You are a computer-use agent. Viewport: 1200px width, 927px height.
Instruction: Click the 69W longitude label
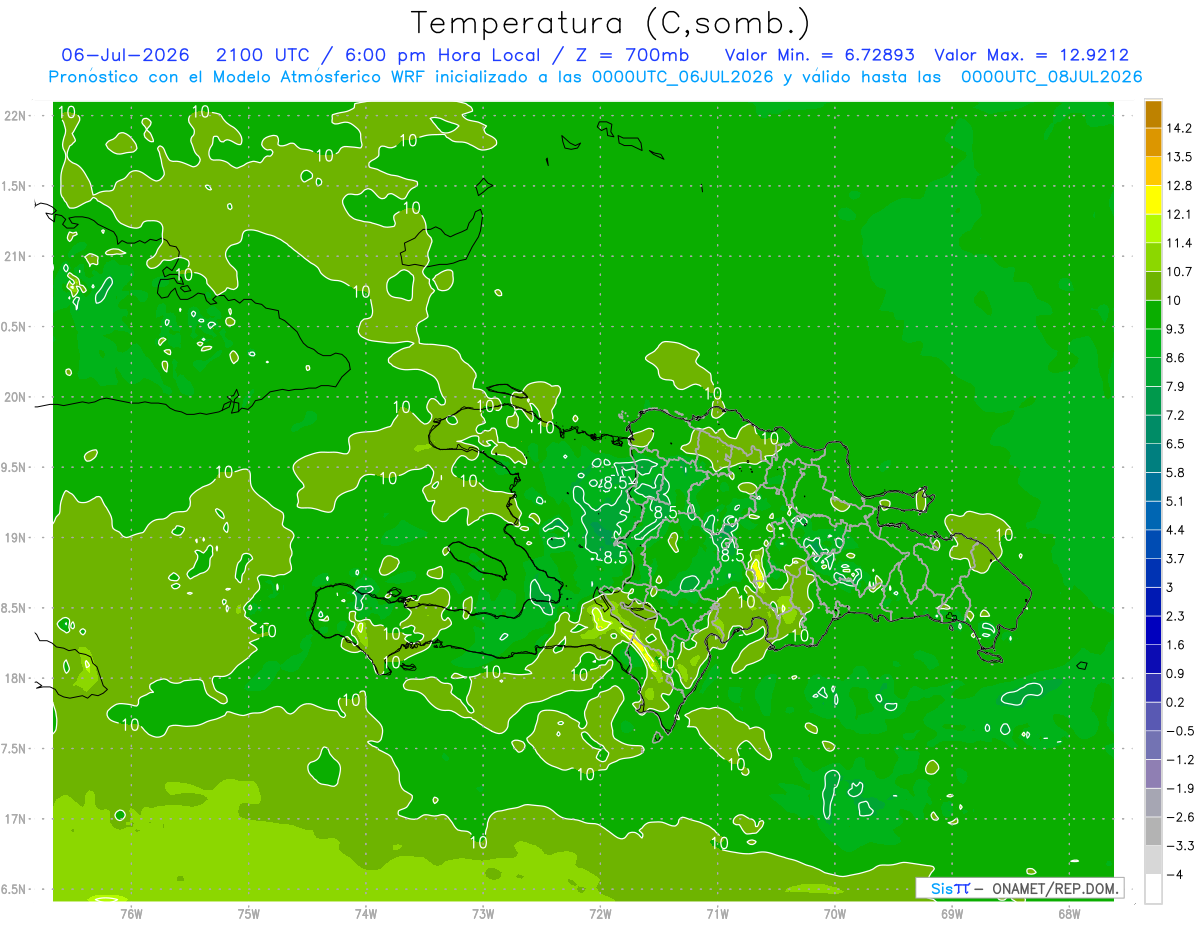(952, 913)
